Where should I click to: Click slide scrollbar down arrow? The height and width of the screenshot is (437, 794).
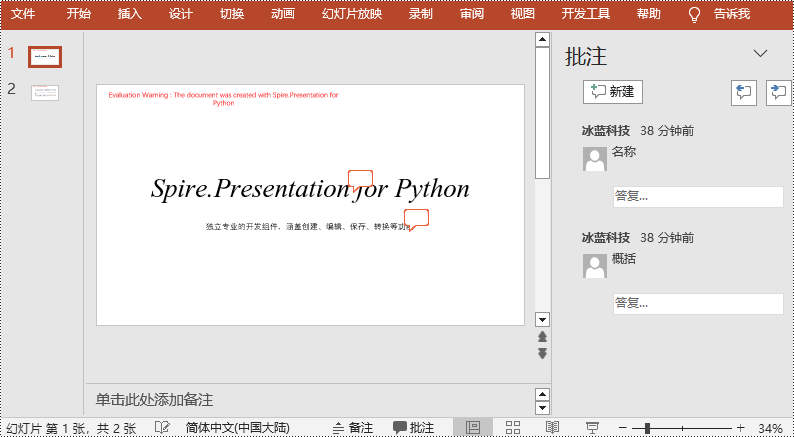tap(542, 320)
